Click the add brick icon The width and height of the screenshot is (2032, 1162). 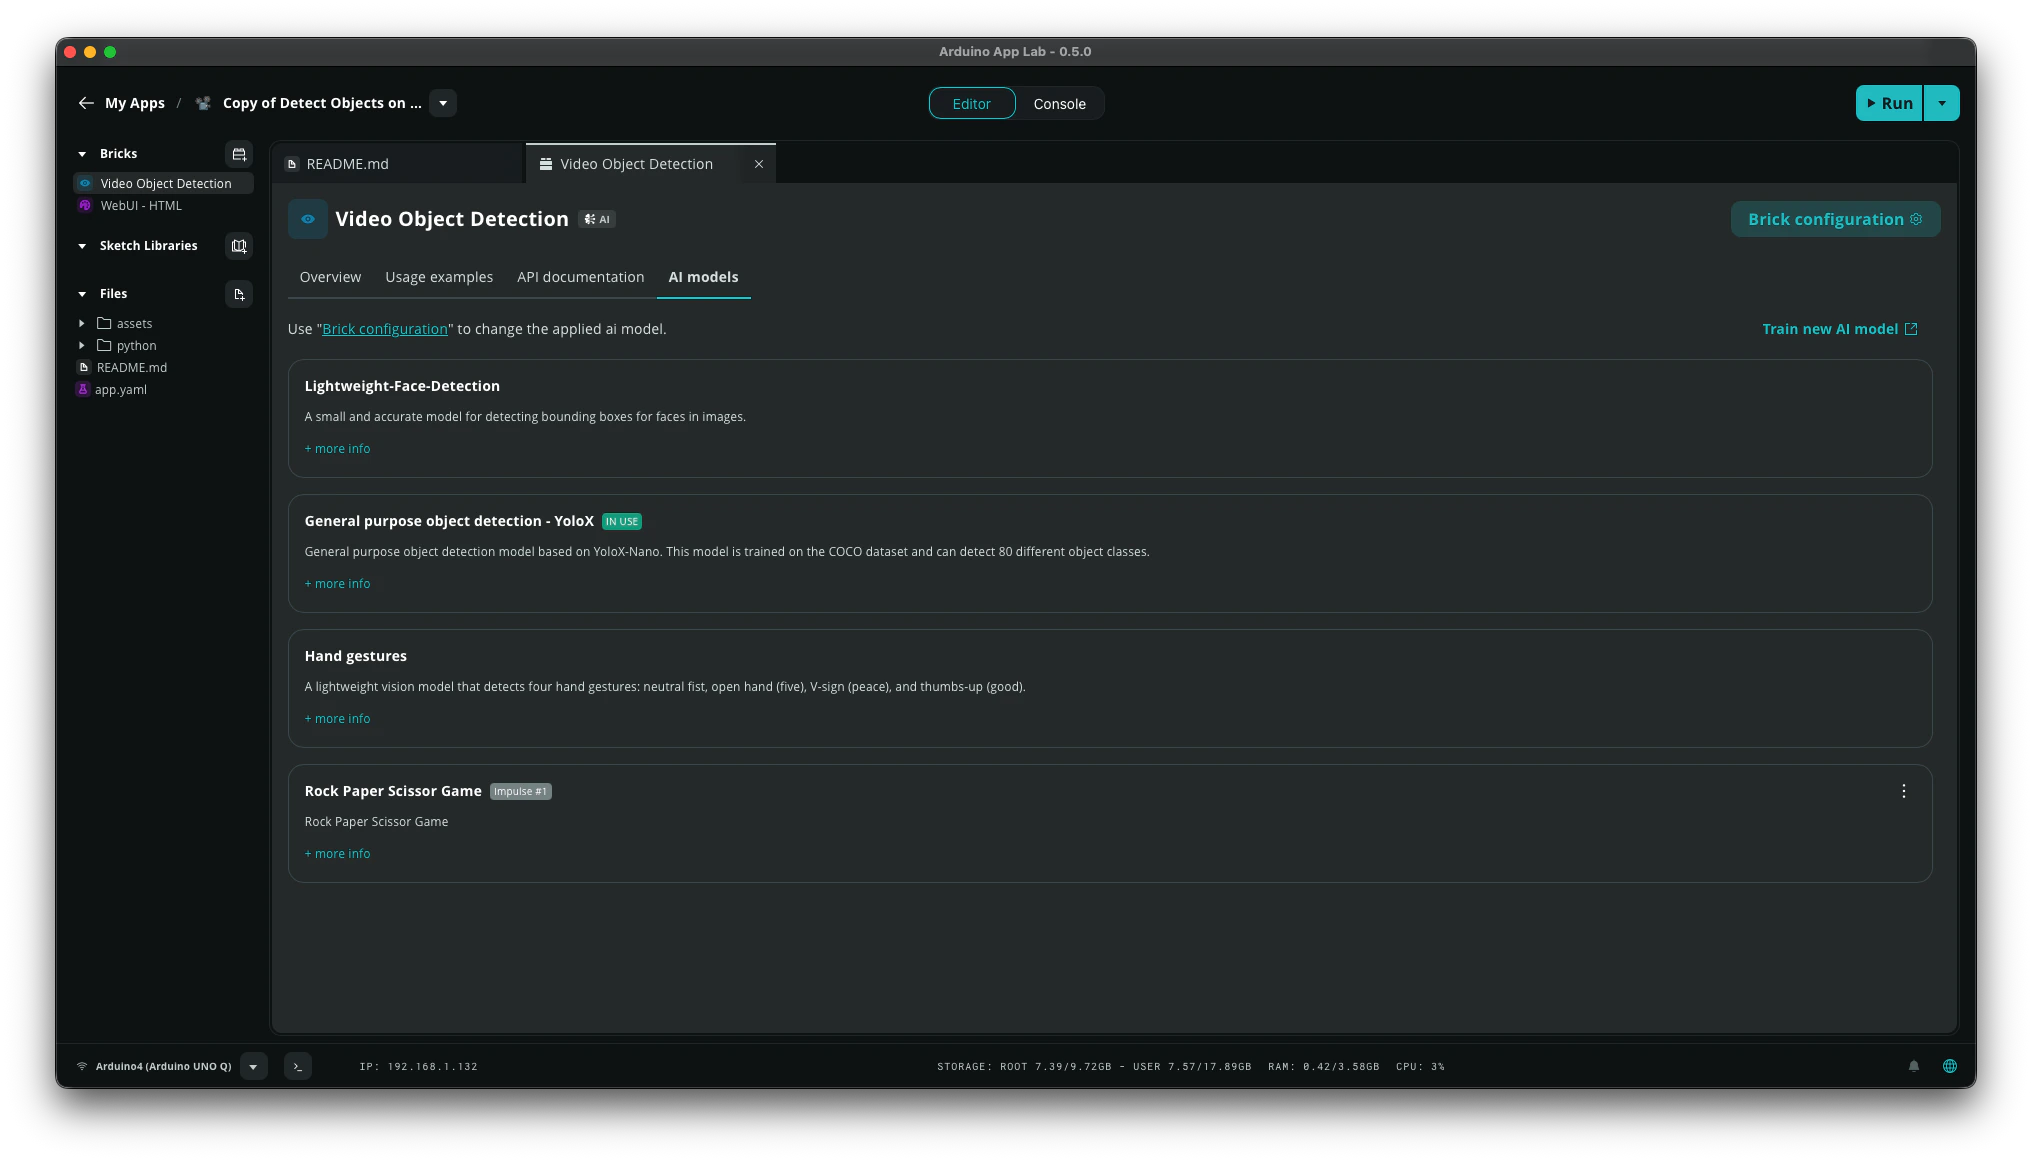tap(239, 154)
